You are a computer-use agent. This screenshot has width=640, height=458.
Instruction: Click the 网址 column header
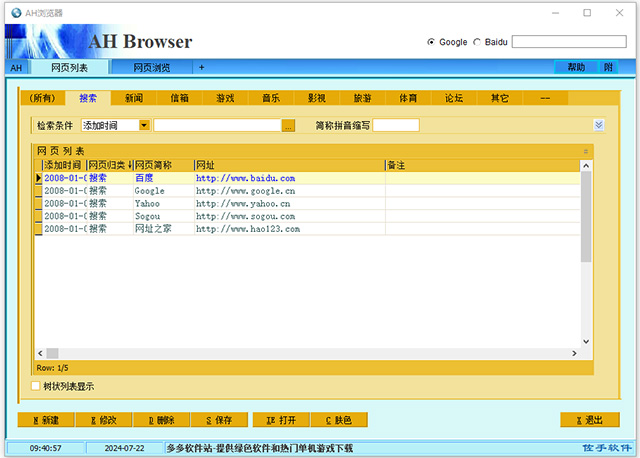tap(290, 165)
